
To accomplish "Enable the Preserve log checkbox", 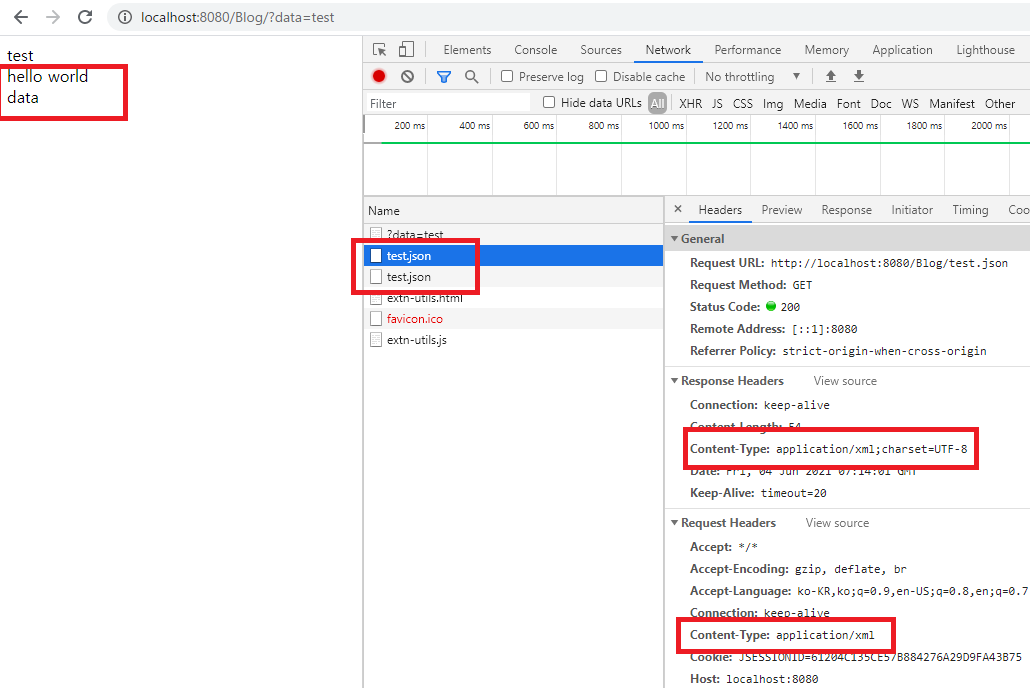I will (507, 77).
